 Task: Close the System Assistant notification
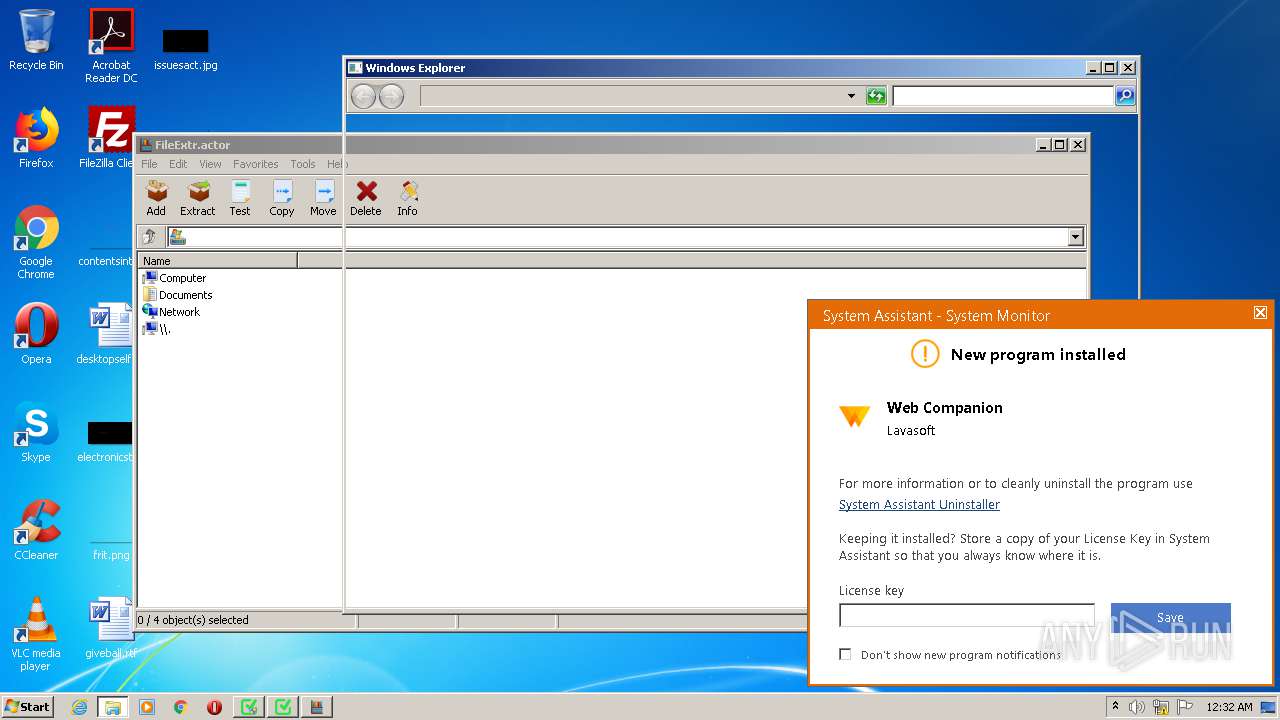coord(1260,313)
